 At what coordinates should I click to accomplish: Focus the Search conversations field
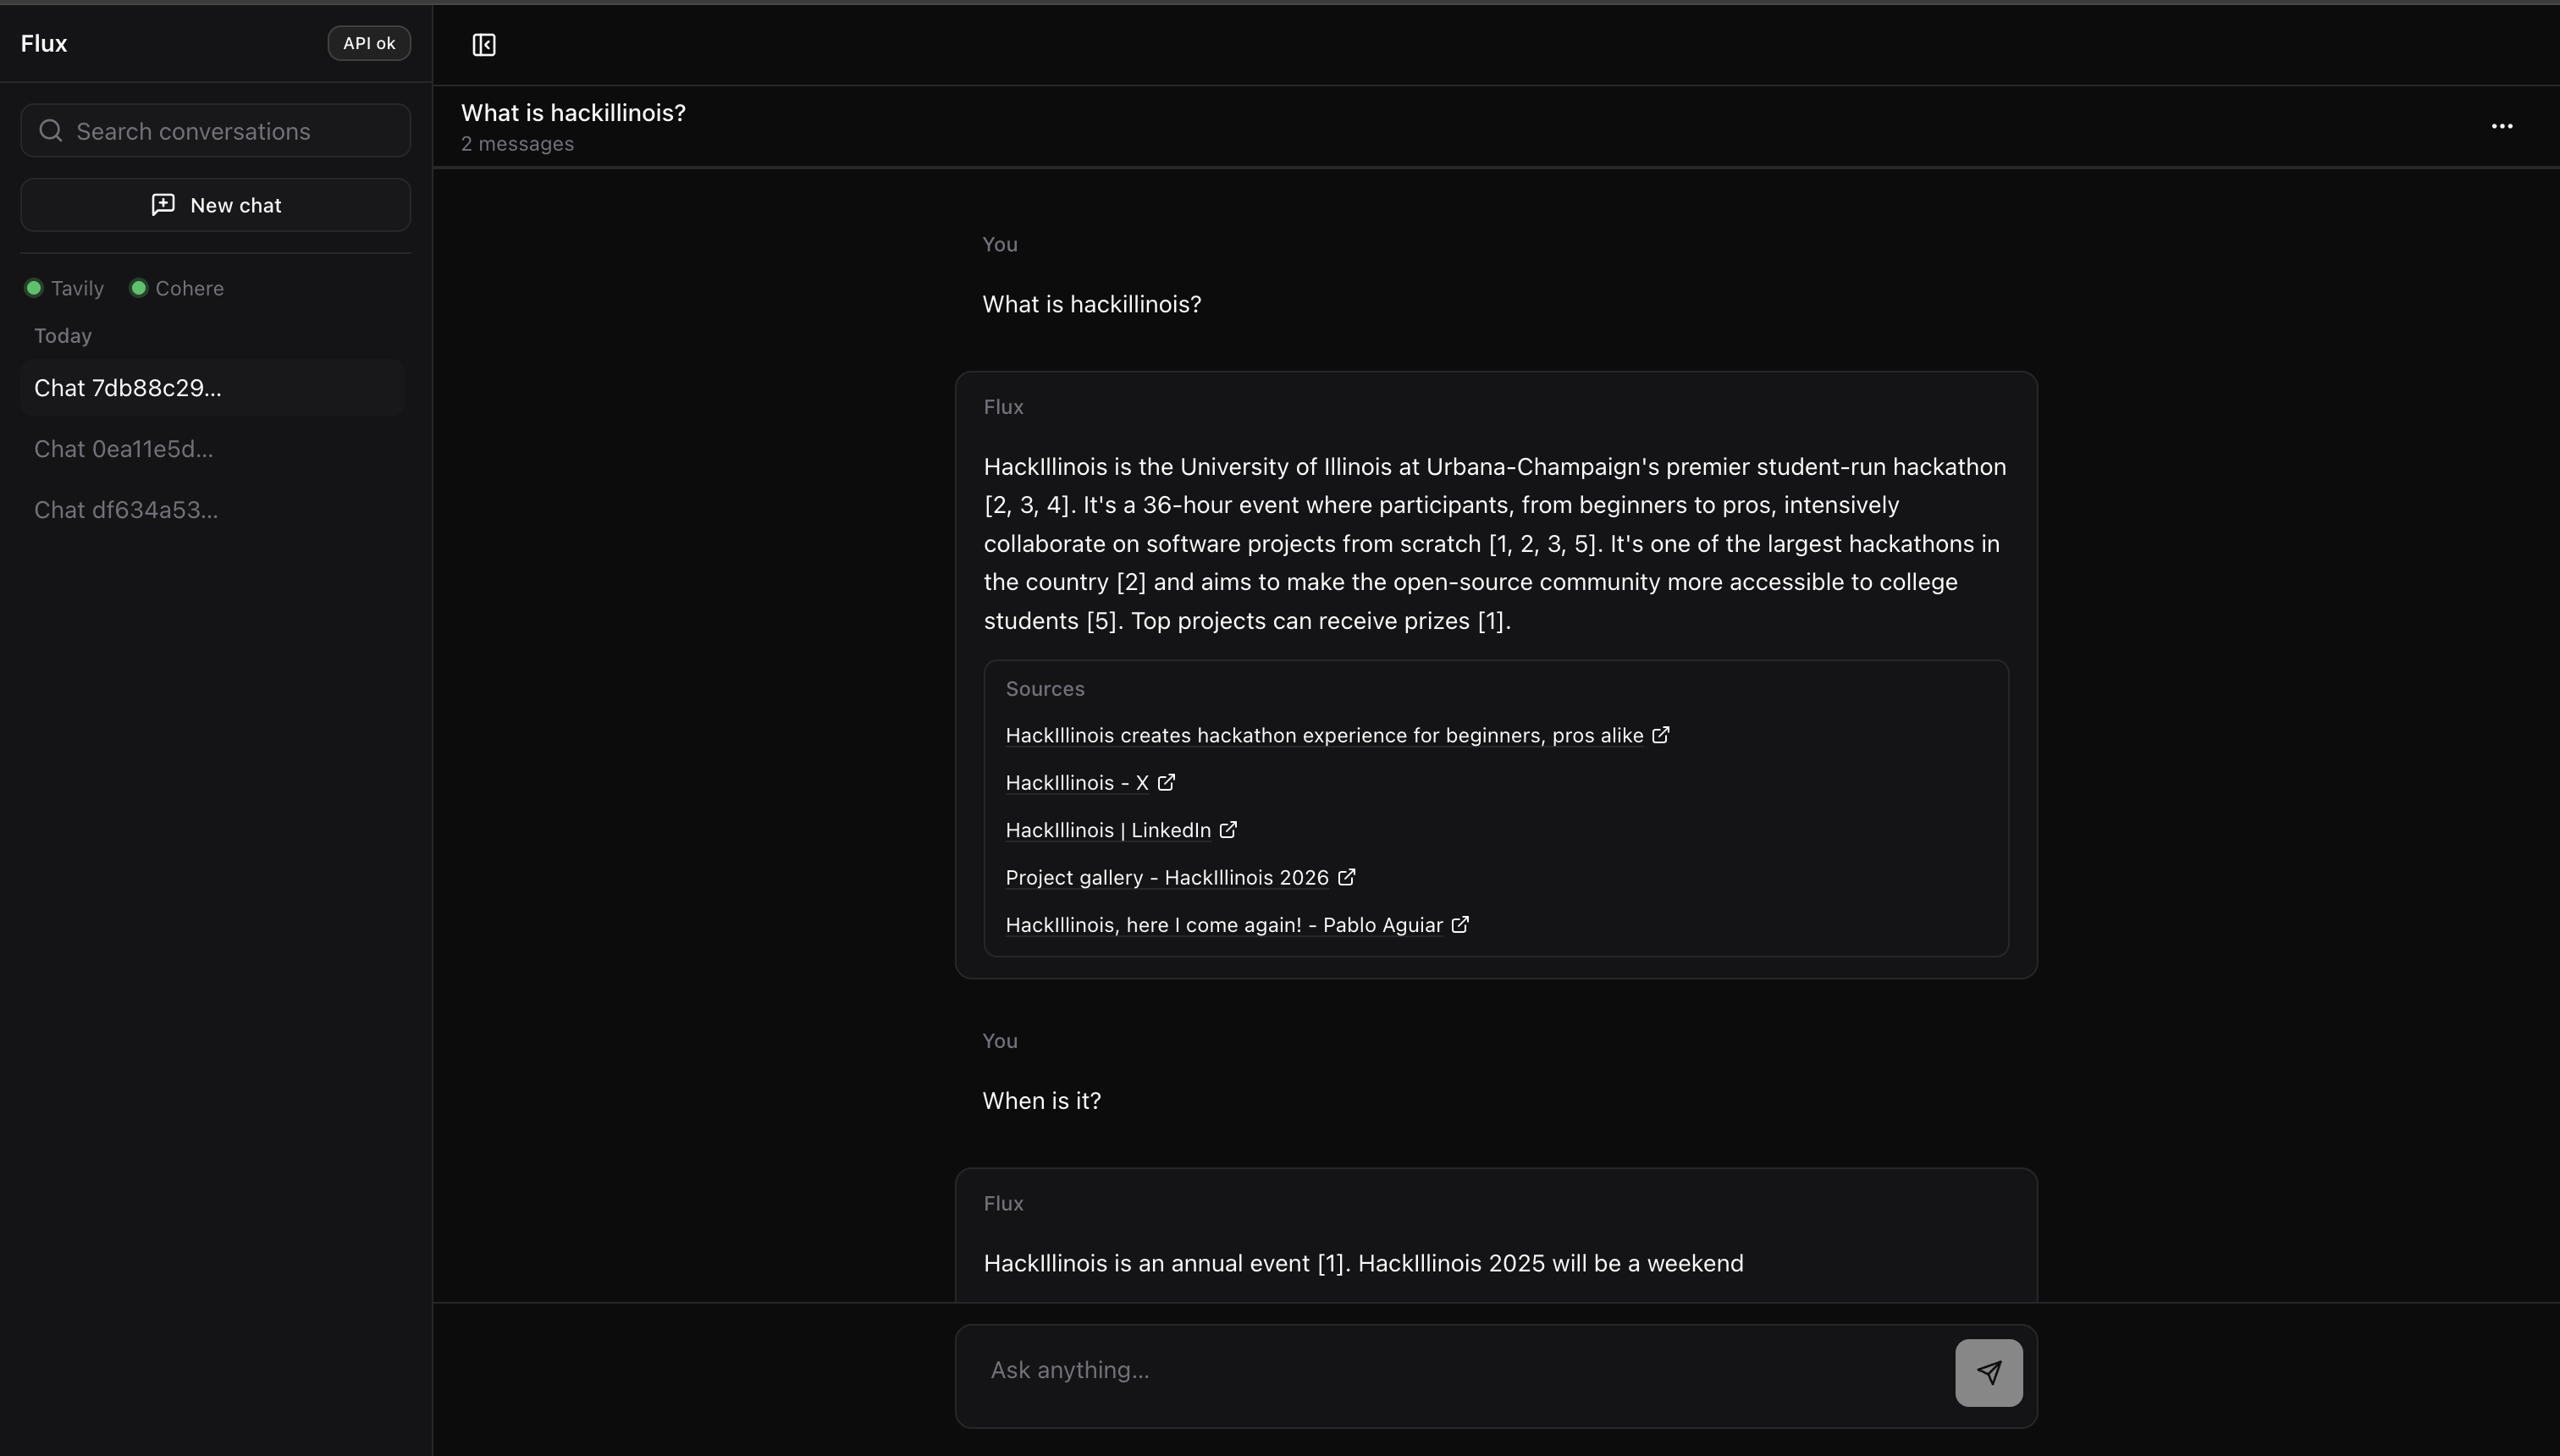(230, 131)
